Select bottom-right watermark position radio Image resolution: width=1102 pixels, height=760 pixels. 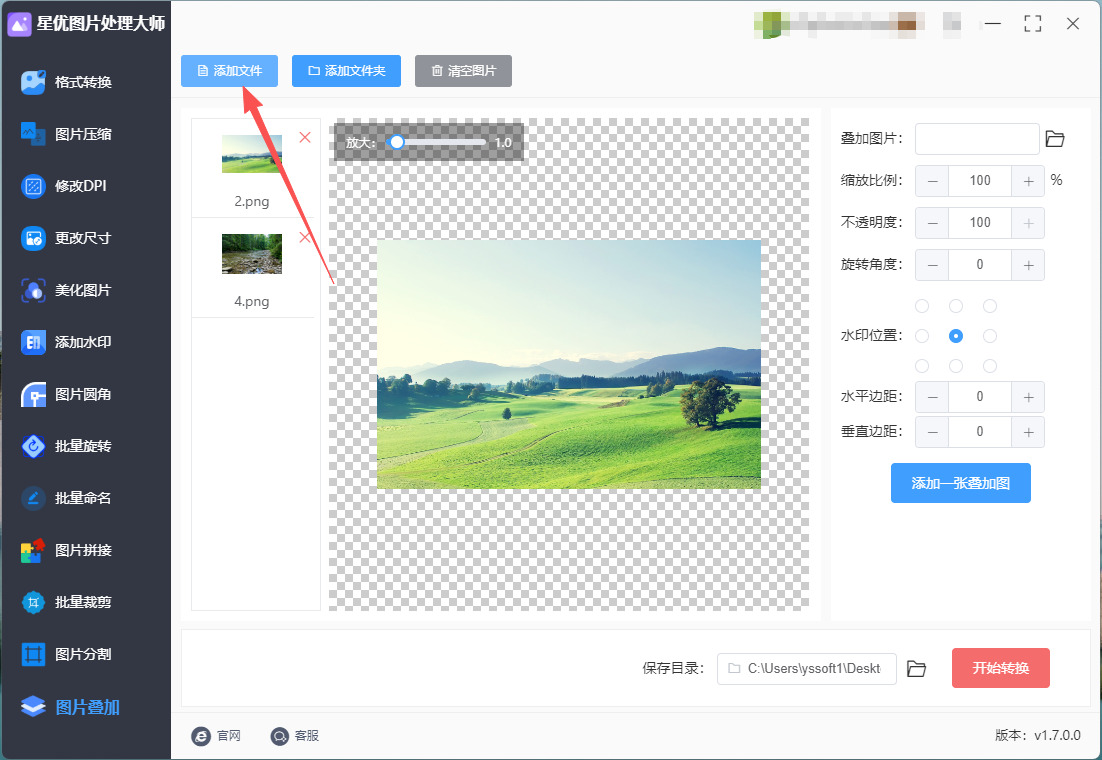pyautogui.click(x=990, y=366)
